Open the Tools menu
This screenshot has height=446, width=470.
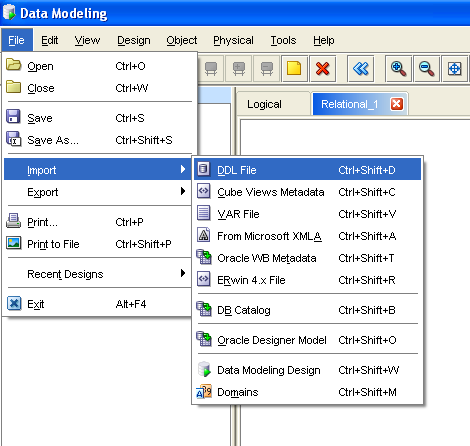[283, 40]
